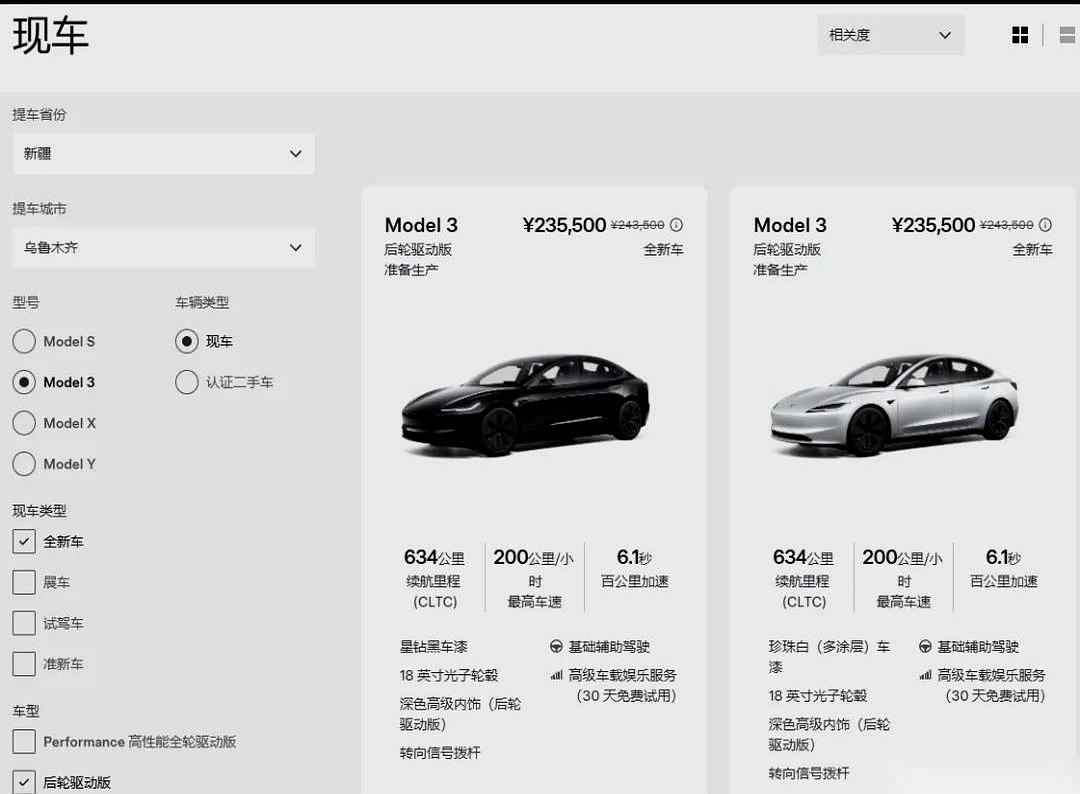Check the 展车 filter checkbox
The height and width of the screenshot is (794, 1080).
point(23,582)
